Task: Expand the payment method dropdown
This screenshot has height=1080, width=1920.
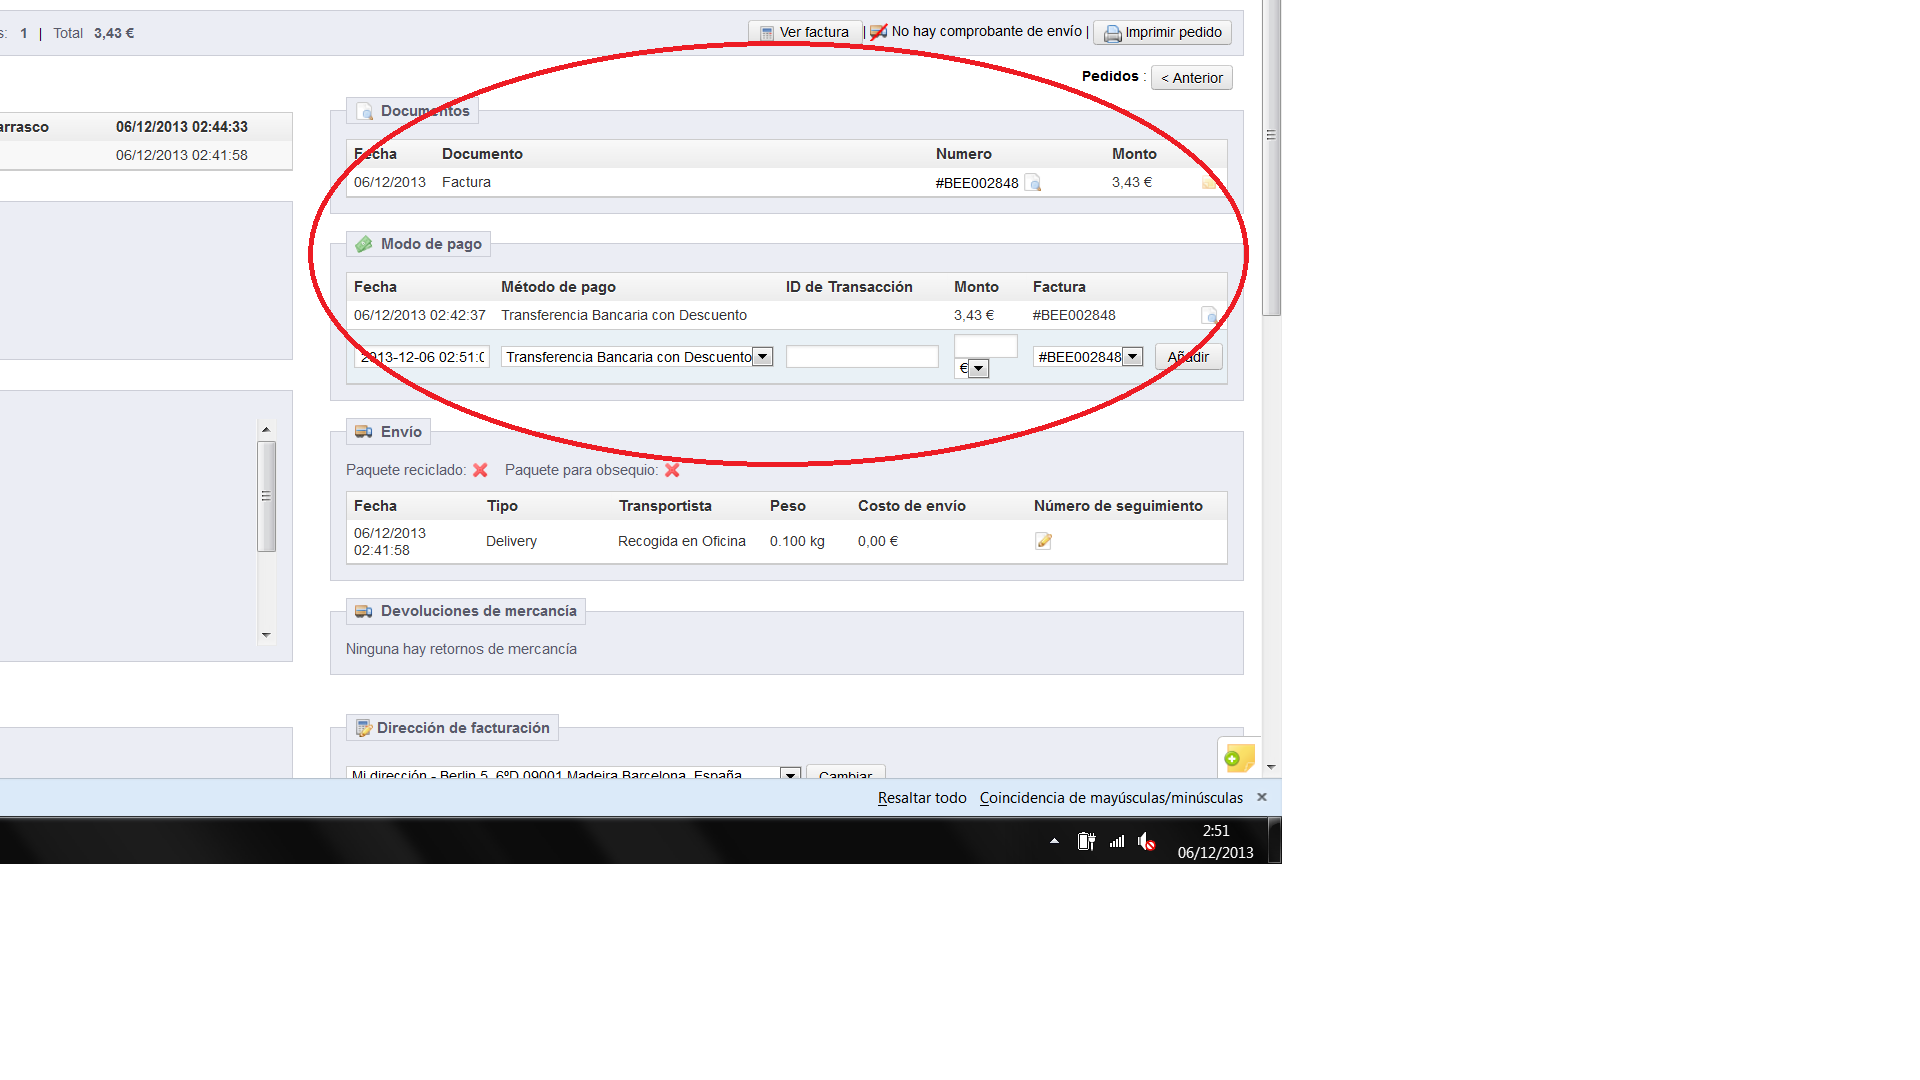Action: 762,357
